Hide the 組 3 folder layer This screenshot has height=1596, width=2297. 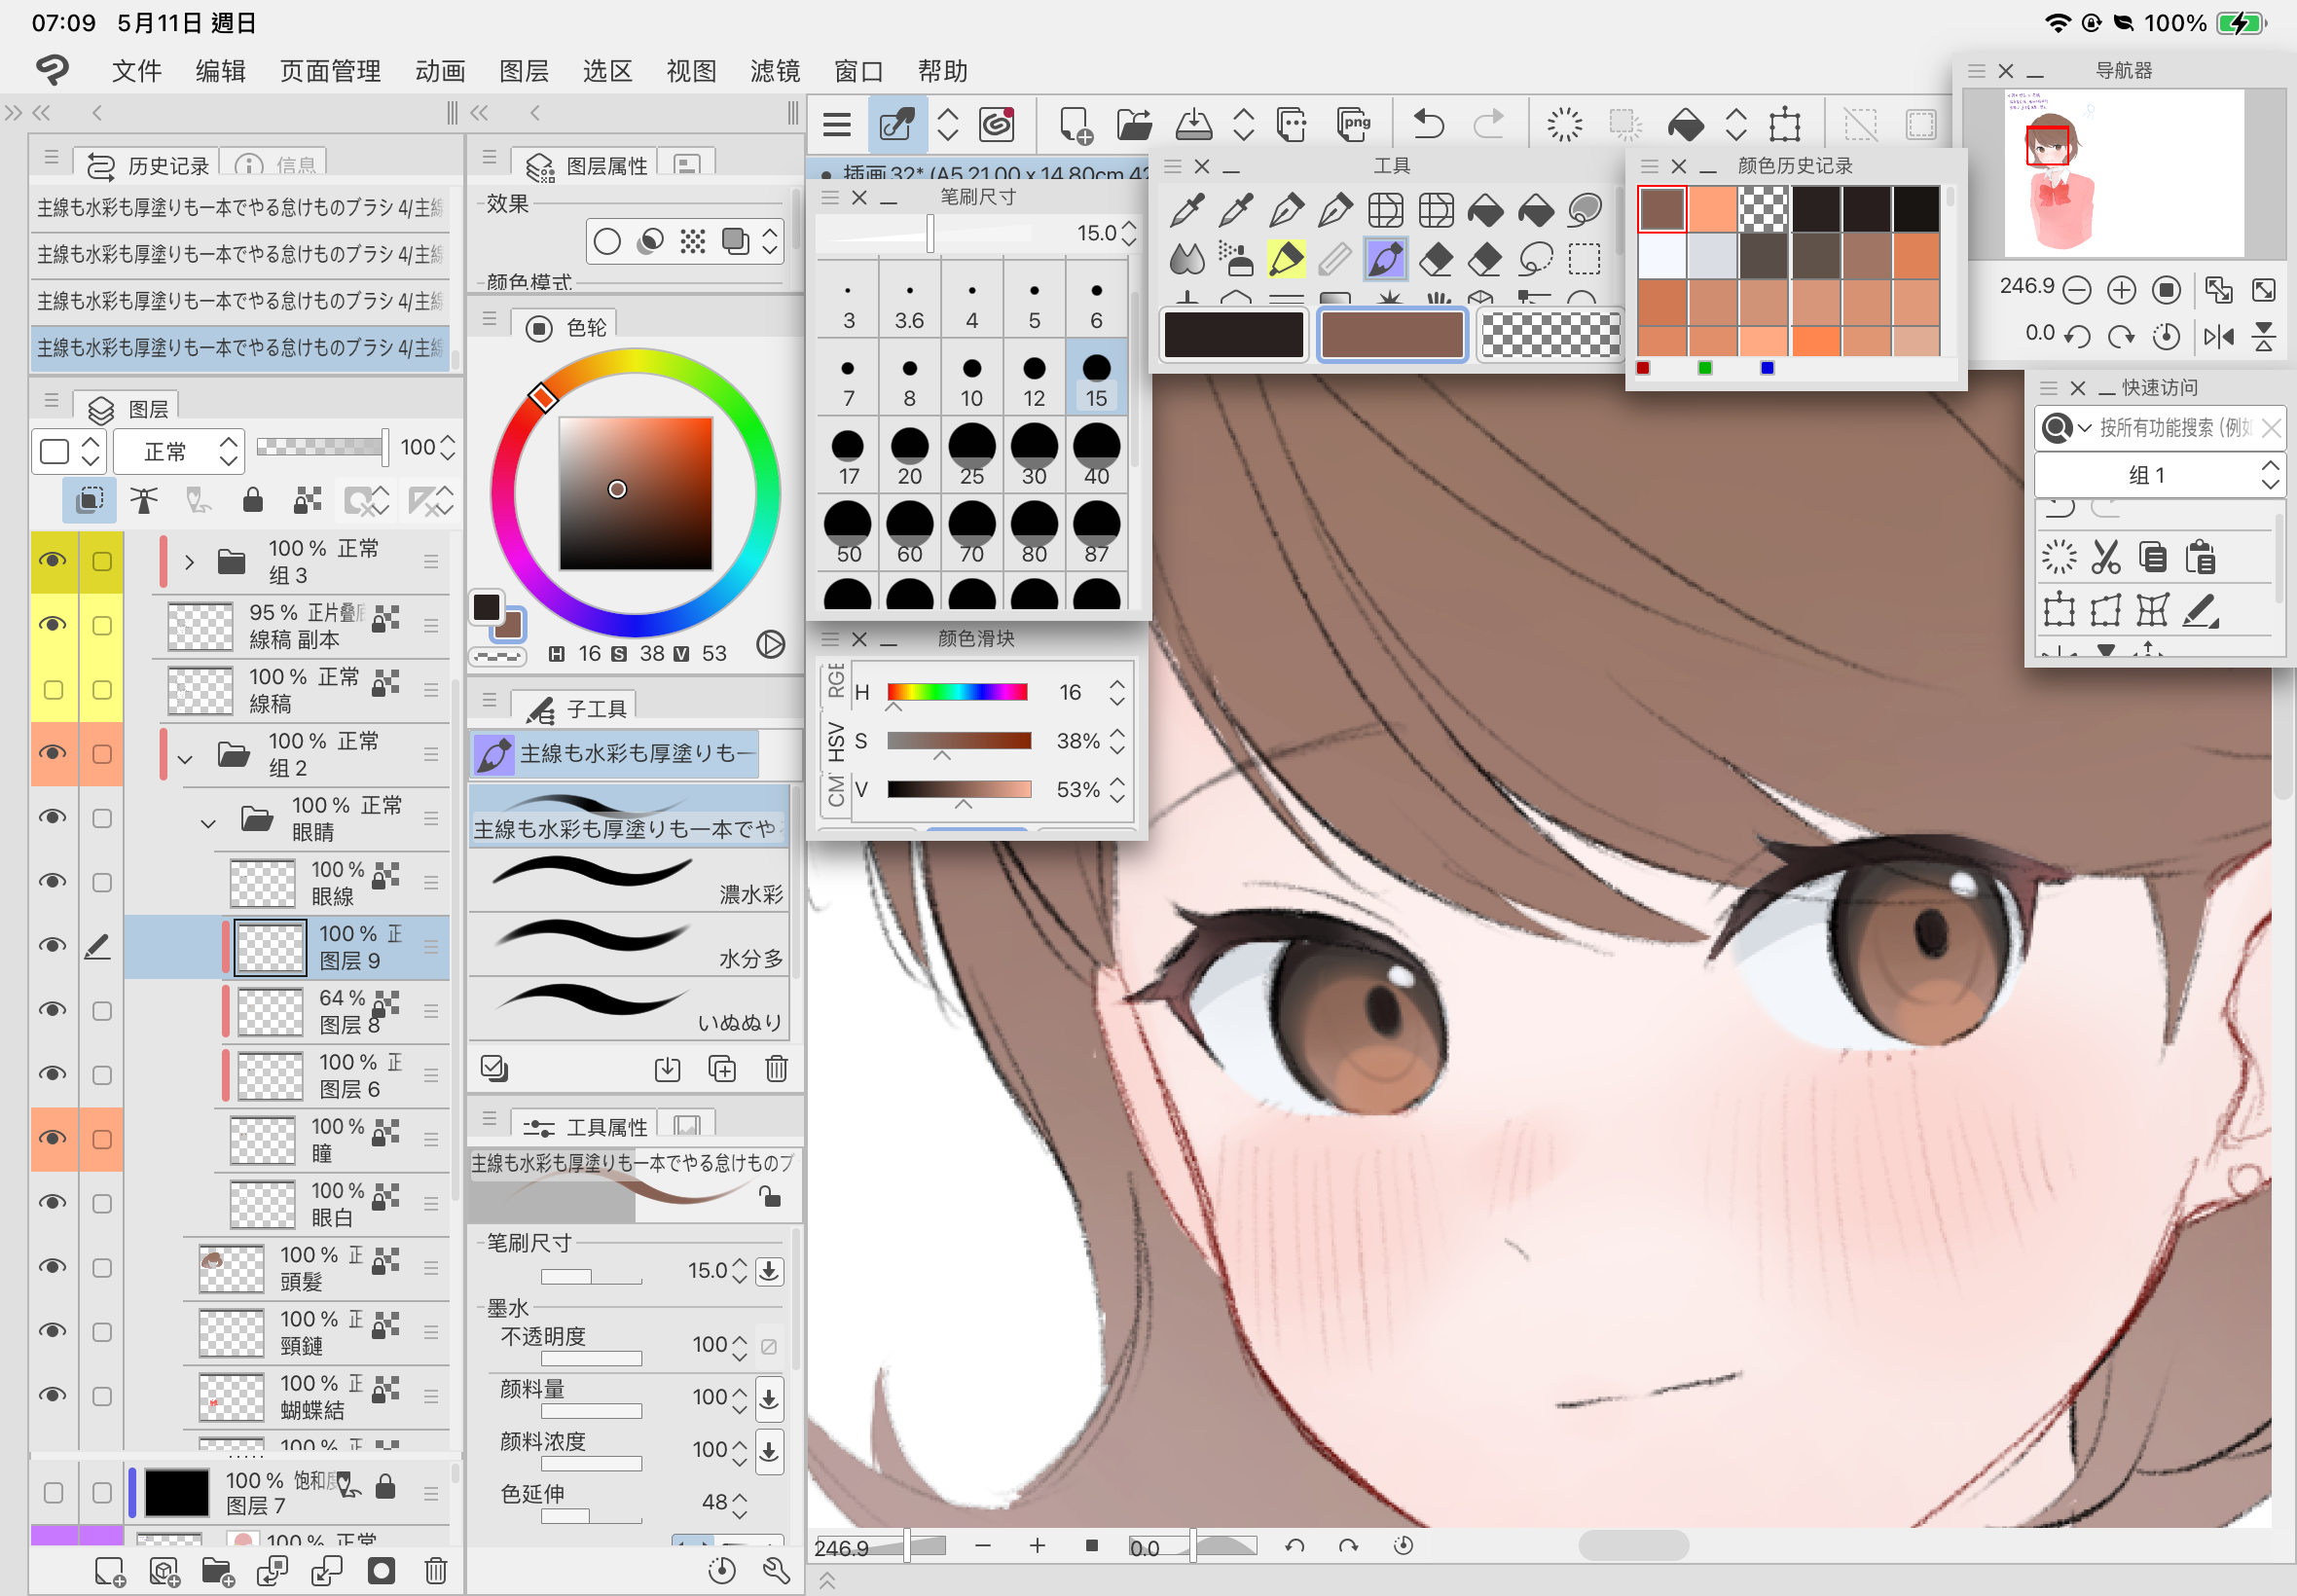coord(52,560)
